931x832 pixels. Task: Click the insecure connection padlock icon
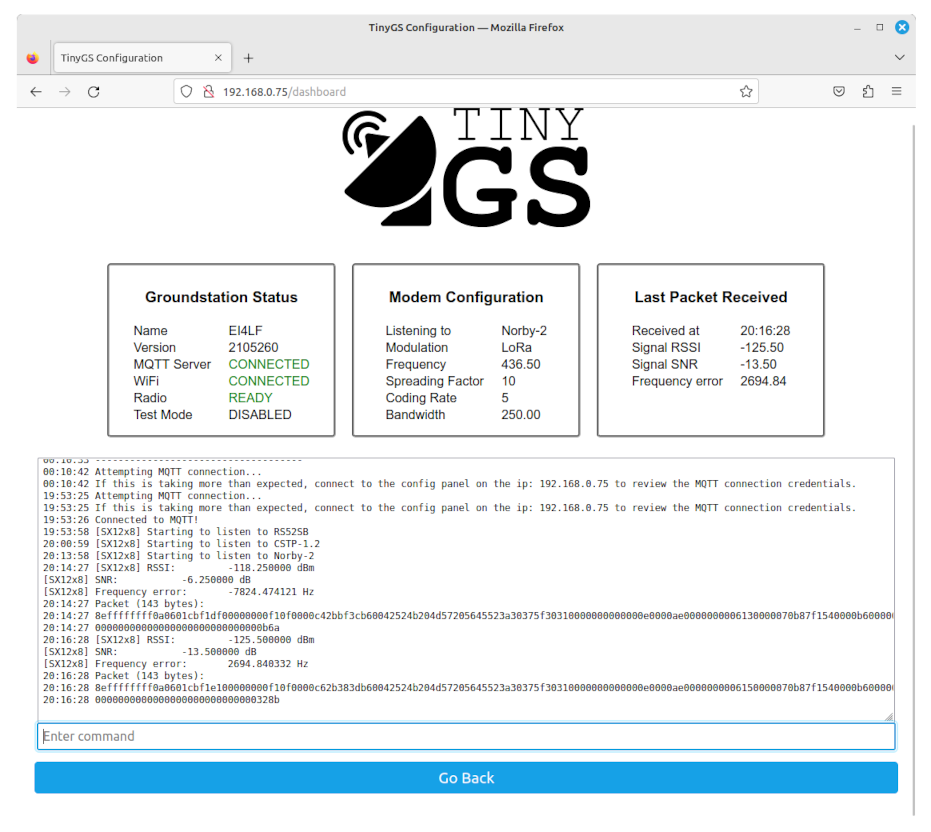(x=208, y=91)
